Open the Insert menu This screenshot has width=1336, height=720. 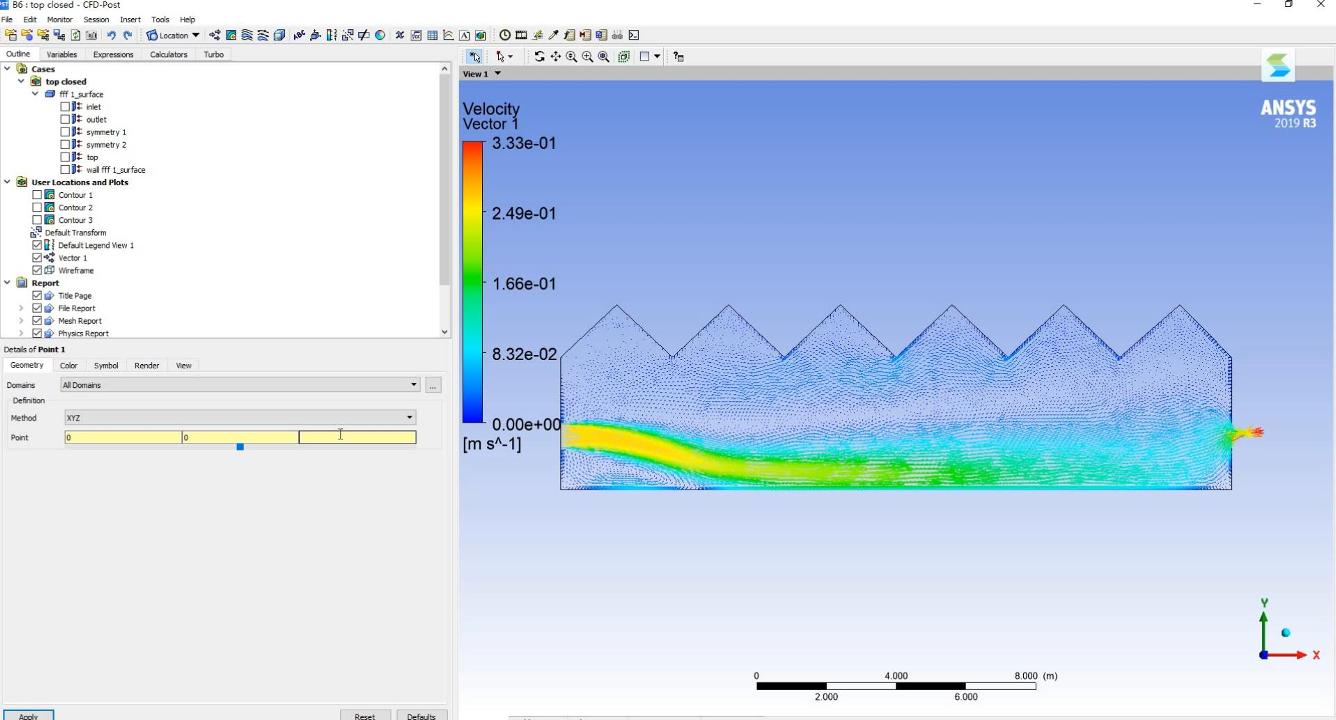click(x=130, y=19)
